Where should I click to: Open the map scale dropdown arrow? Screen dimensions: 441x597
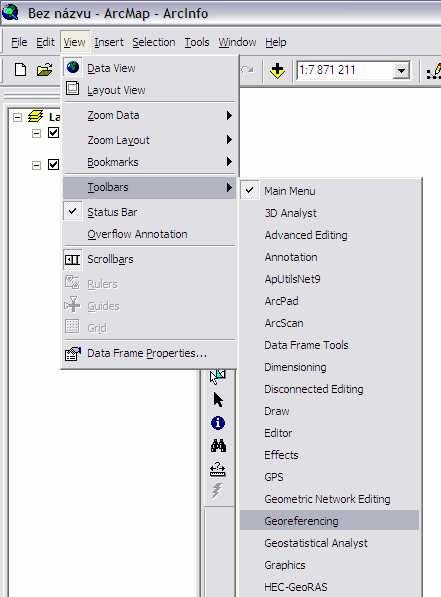(401, 71)
